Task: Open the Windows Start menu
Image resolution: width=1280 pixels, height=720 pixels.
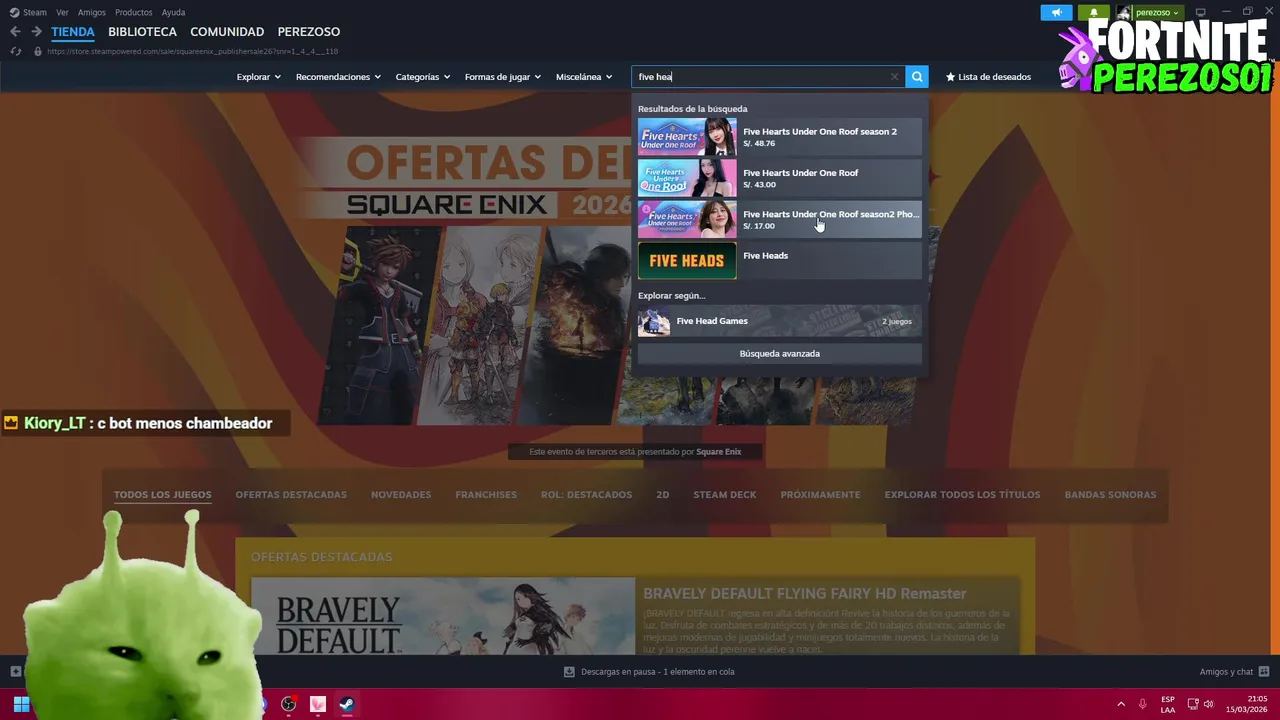Action: coord(21,704)
